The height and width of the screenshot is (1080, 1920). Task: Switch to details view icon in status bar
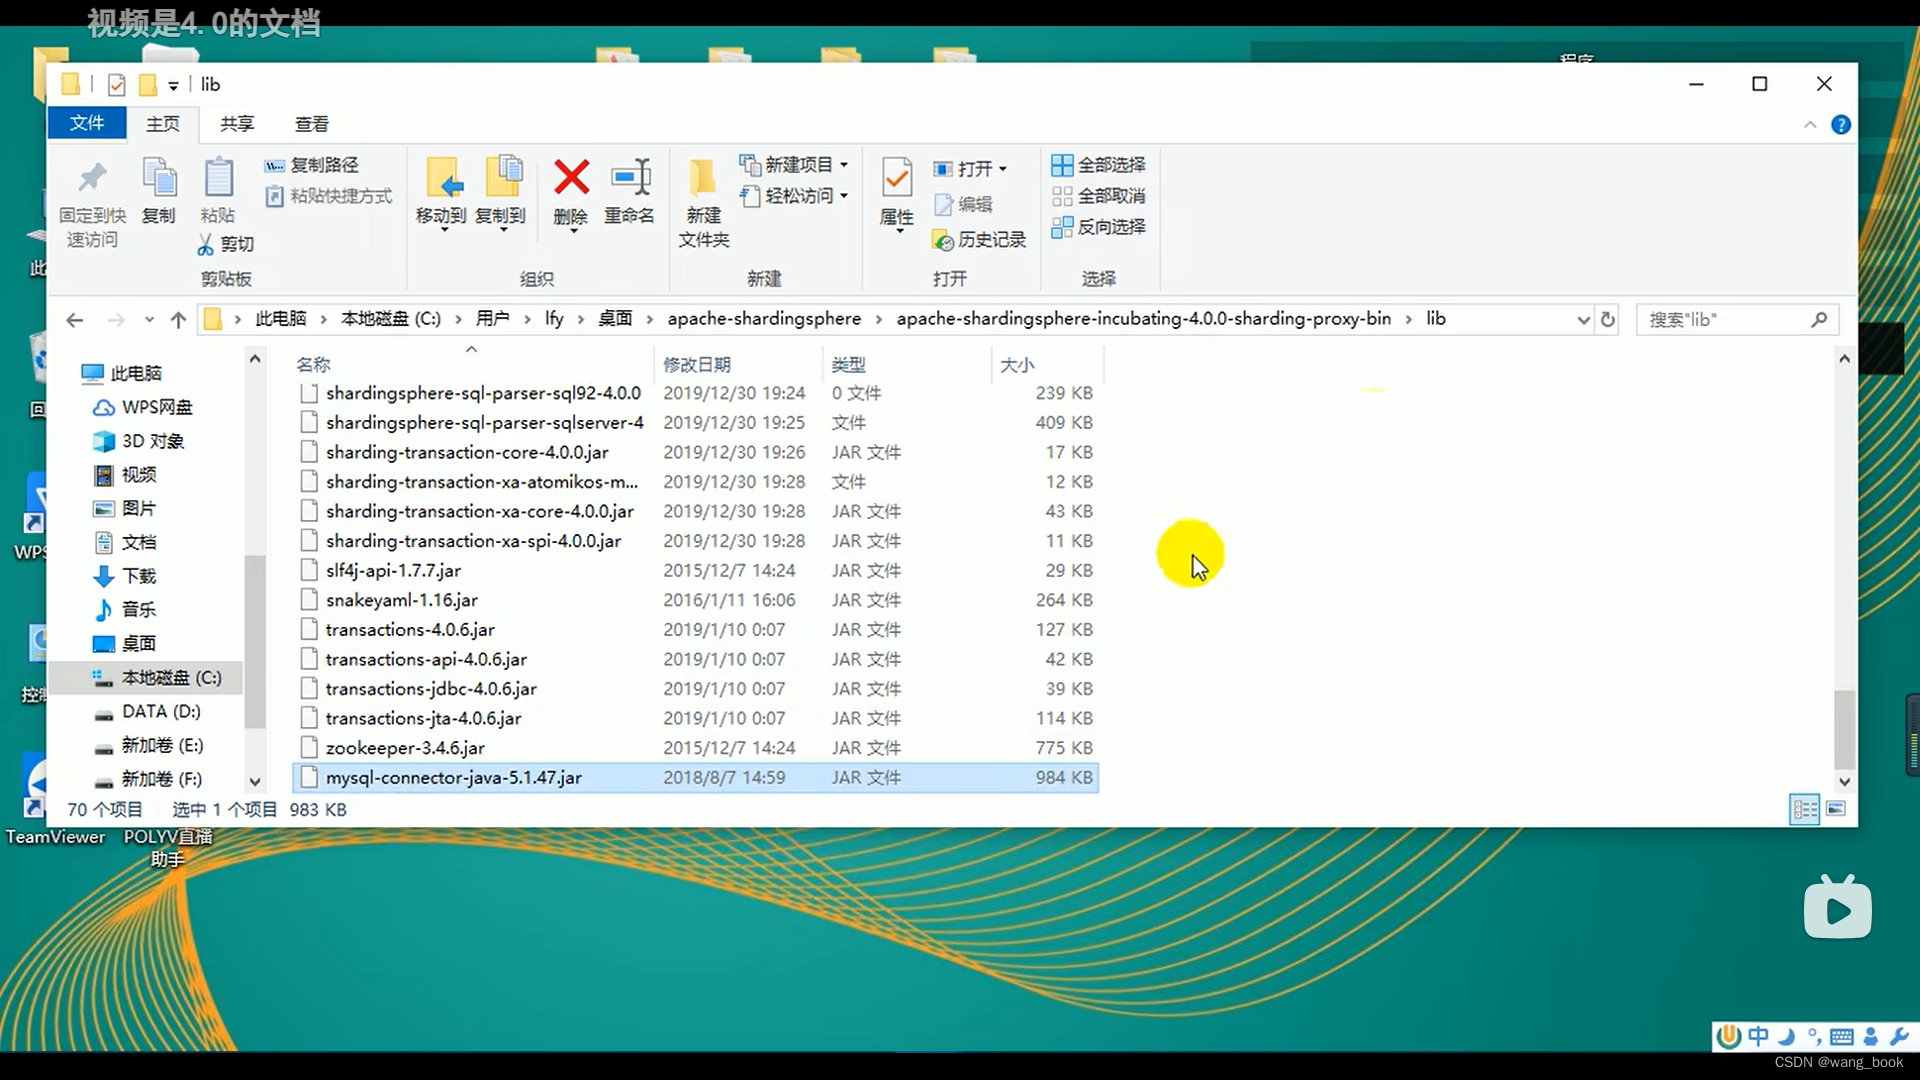pyautogui.click(x=1805, y=809)
